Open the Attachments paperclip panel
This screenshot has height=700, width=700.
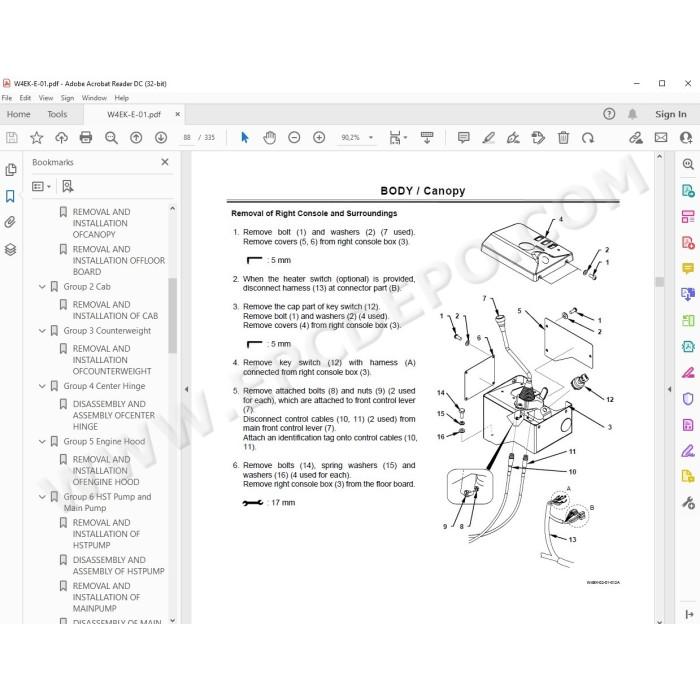[x=10, y=222]
